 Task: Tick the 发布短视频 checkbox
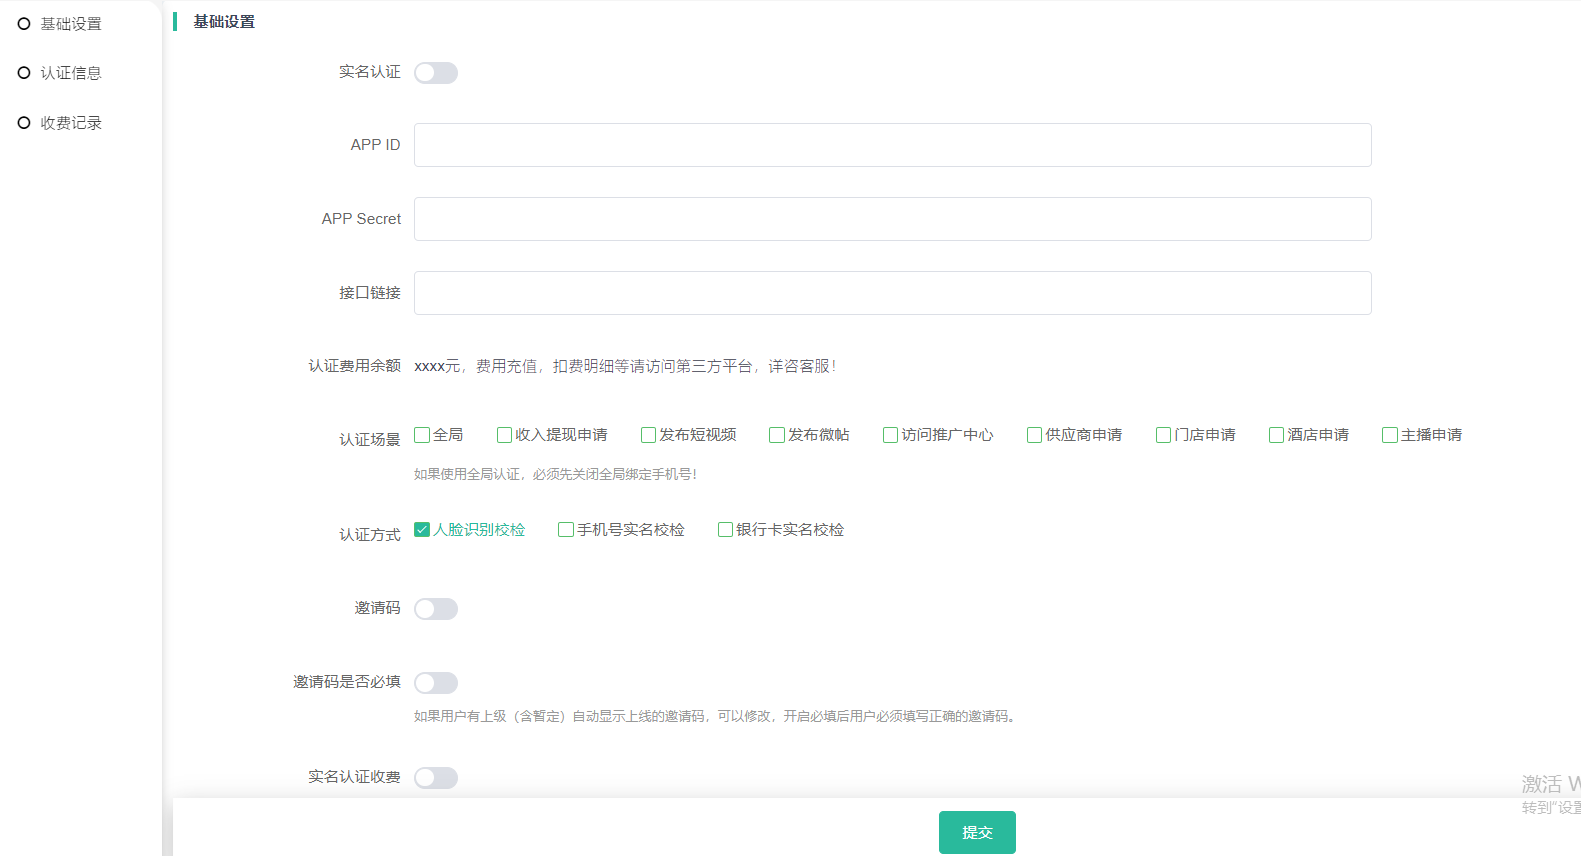coord(649,435)
